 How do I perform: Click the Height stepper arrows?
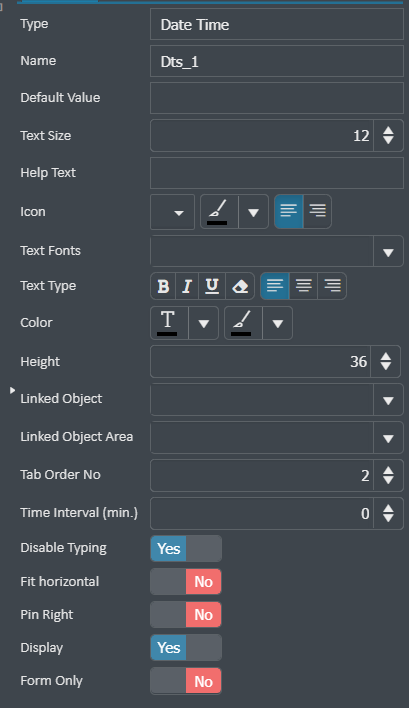pos(386,361)
